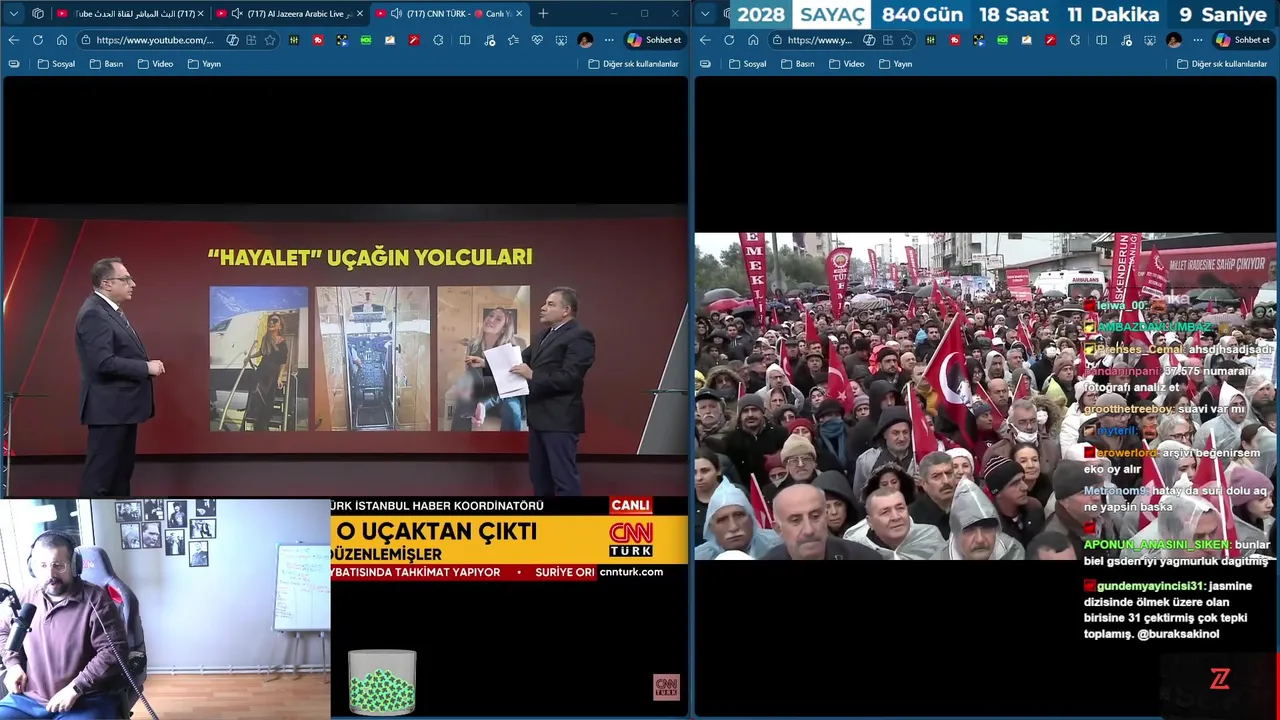Open Sohbet et Copilot button in left browser

point(655,40)
